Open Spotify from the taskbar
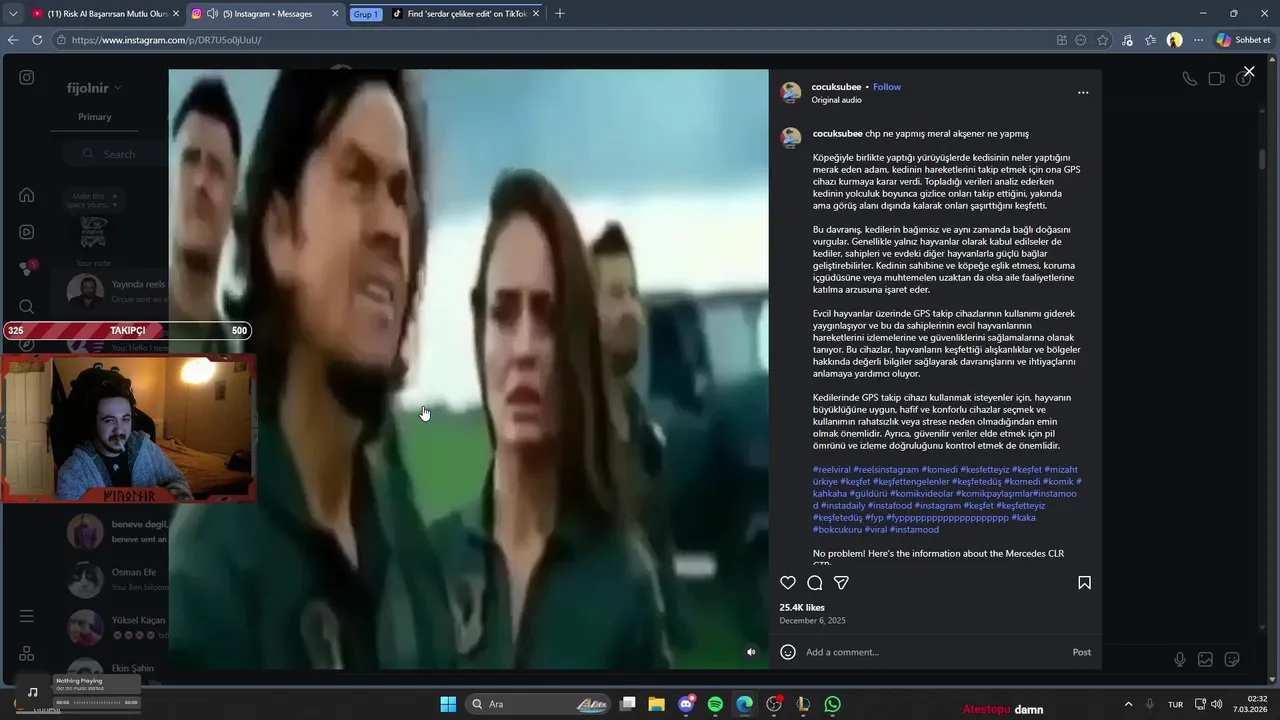Screen dimensions: 1280x720 [x=715, y=704]
